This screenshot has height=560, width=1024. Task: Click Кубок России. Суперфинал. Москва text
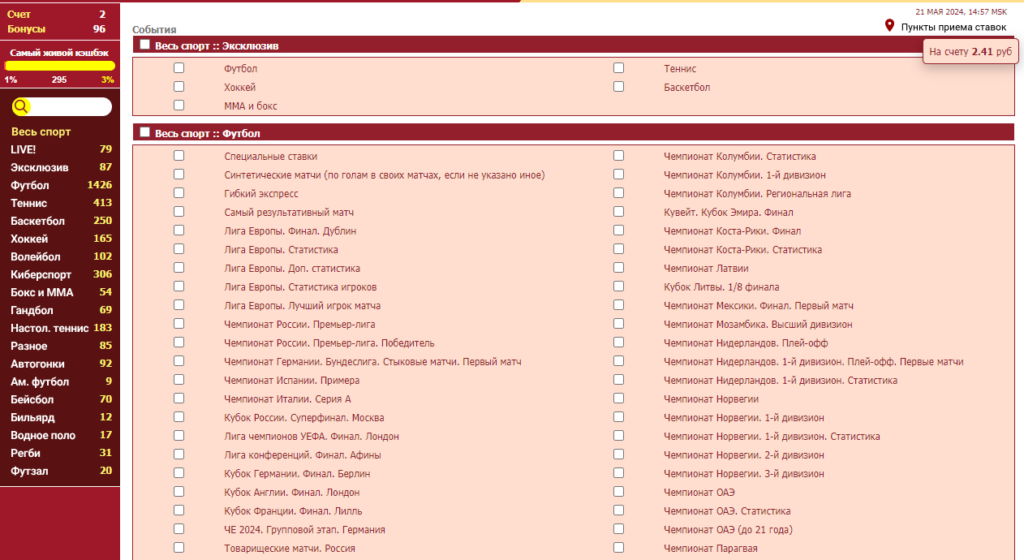click(x=304, y=418)
